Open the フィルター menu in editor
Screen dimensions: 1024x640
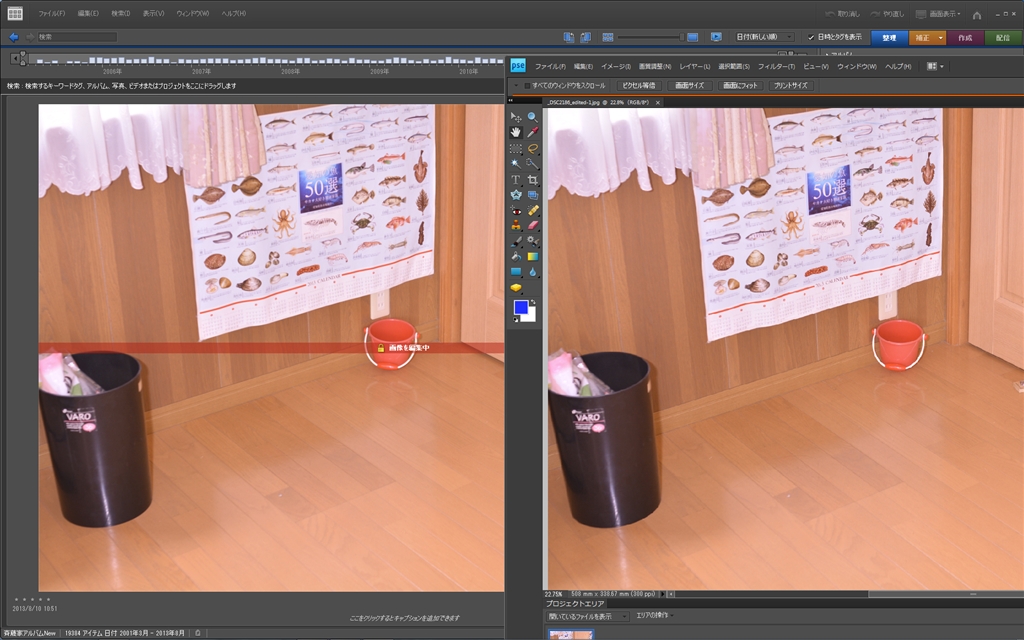click(776, 66)
